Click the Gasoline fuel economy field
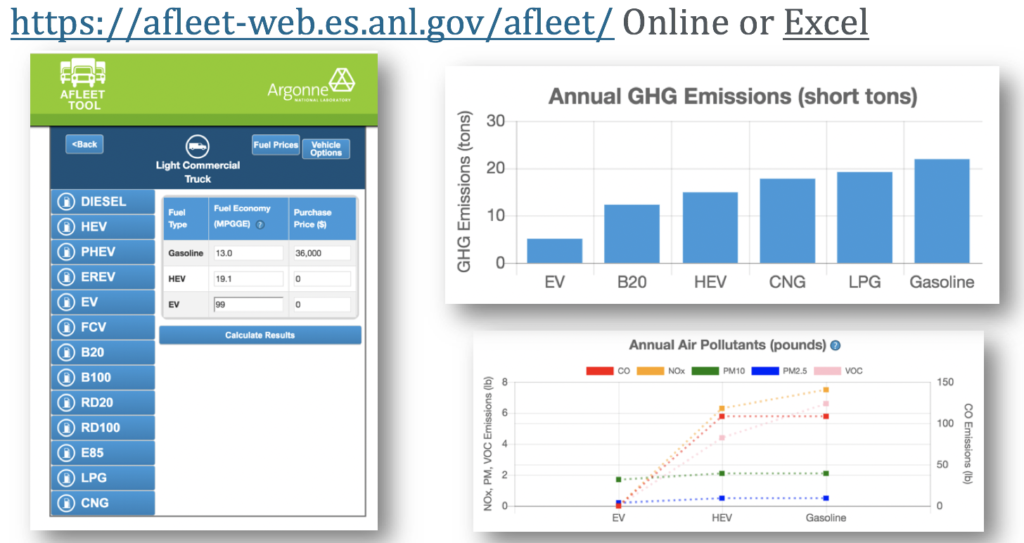This screenshot has height=543, width=1024. tap(248, 253)
